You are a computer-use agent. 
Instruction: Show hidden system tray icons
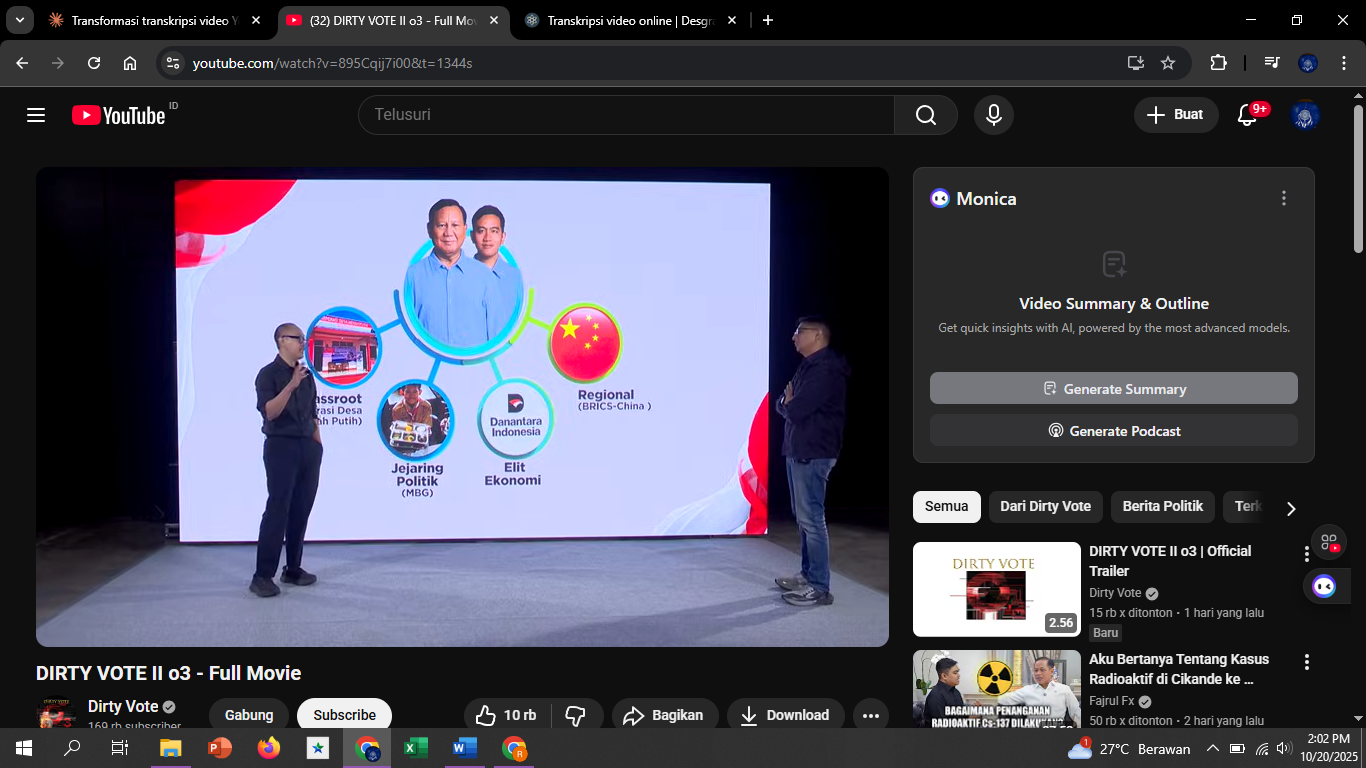point(1212,748)
